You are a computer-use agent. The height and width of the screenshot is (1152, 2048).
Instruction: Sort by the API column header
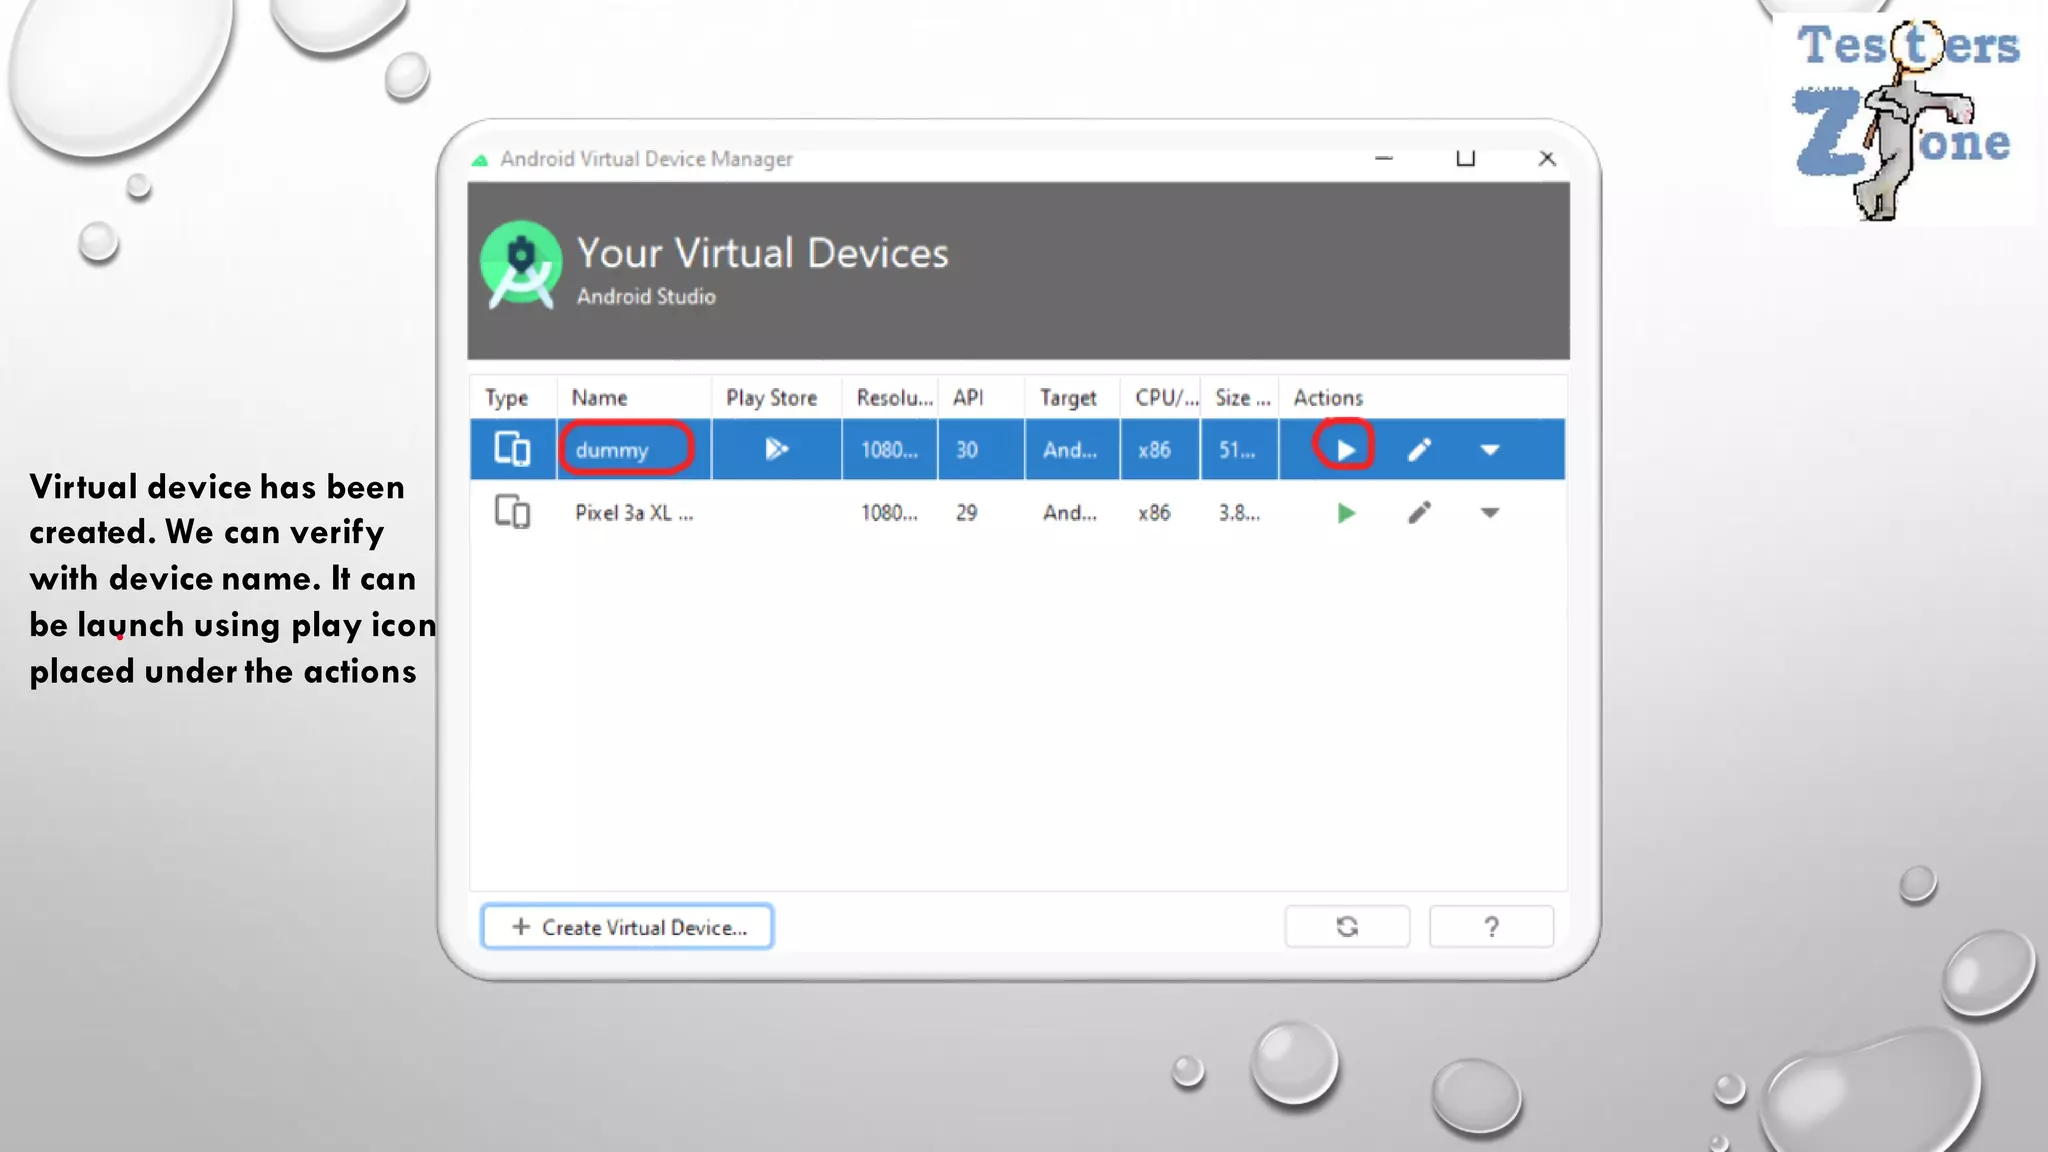click(x=968, y=398)
